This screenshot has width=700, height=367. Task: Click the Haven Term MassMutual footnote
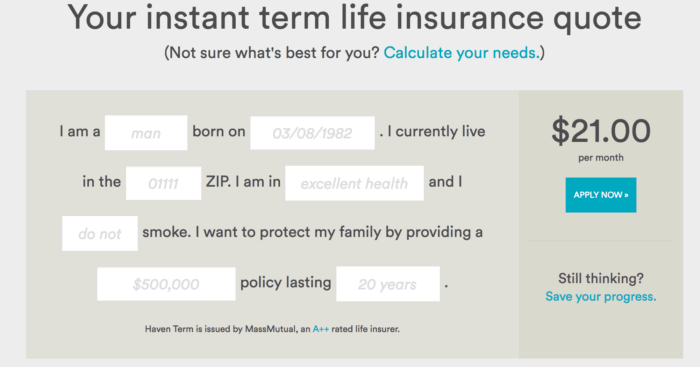[x=272, y=329]
